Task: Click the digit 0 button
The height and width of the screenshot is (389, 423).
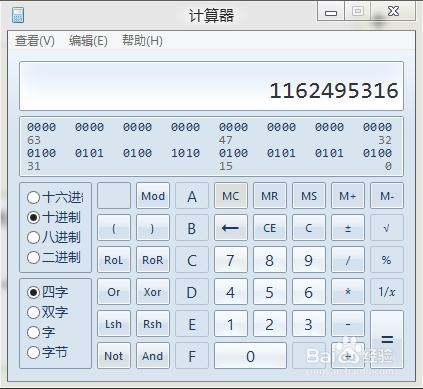Action: pyautogui.click(x=250, y=356)
